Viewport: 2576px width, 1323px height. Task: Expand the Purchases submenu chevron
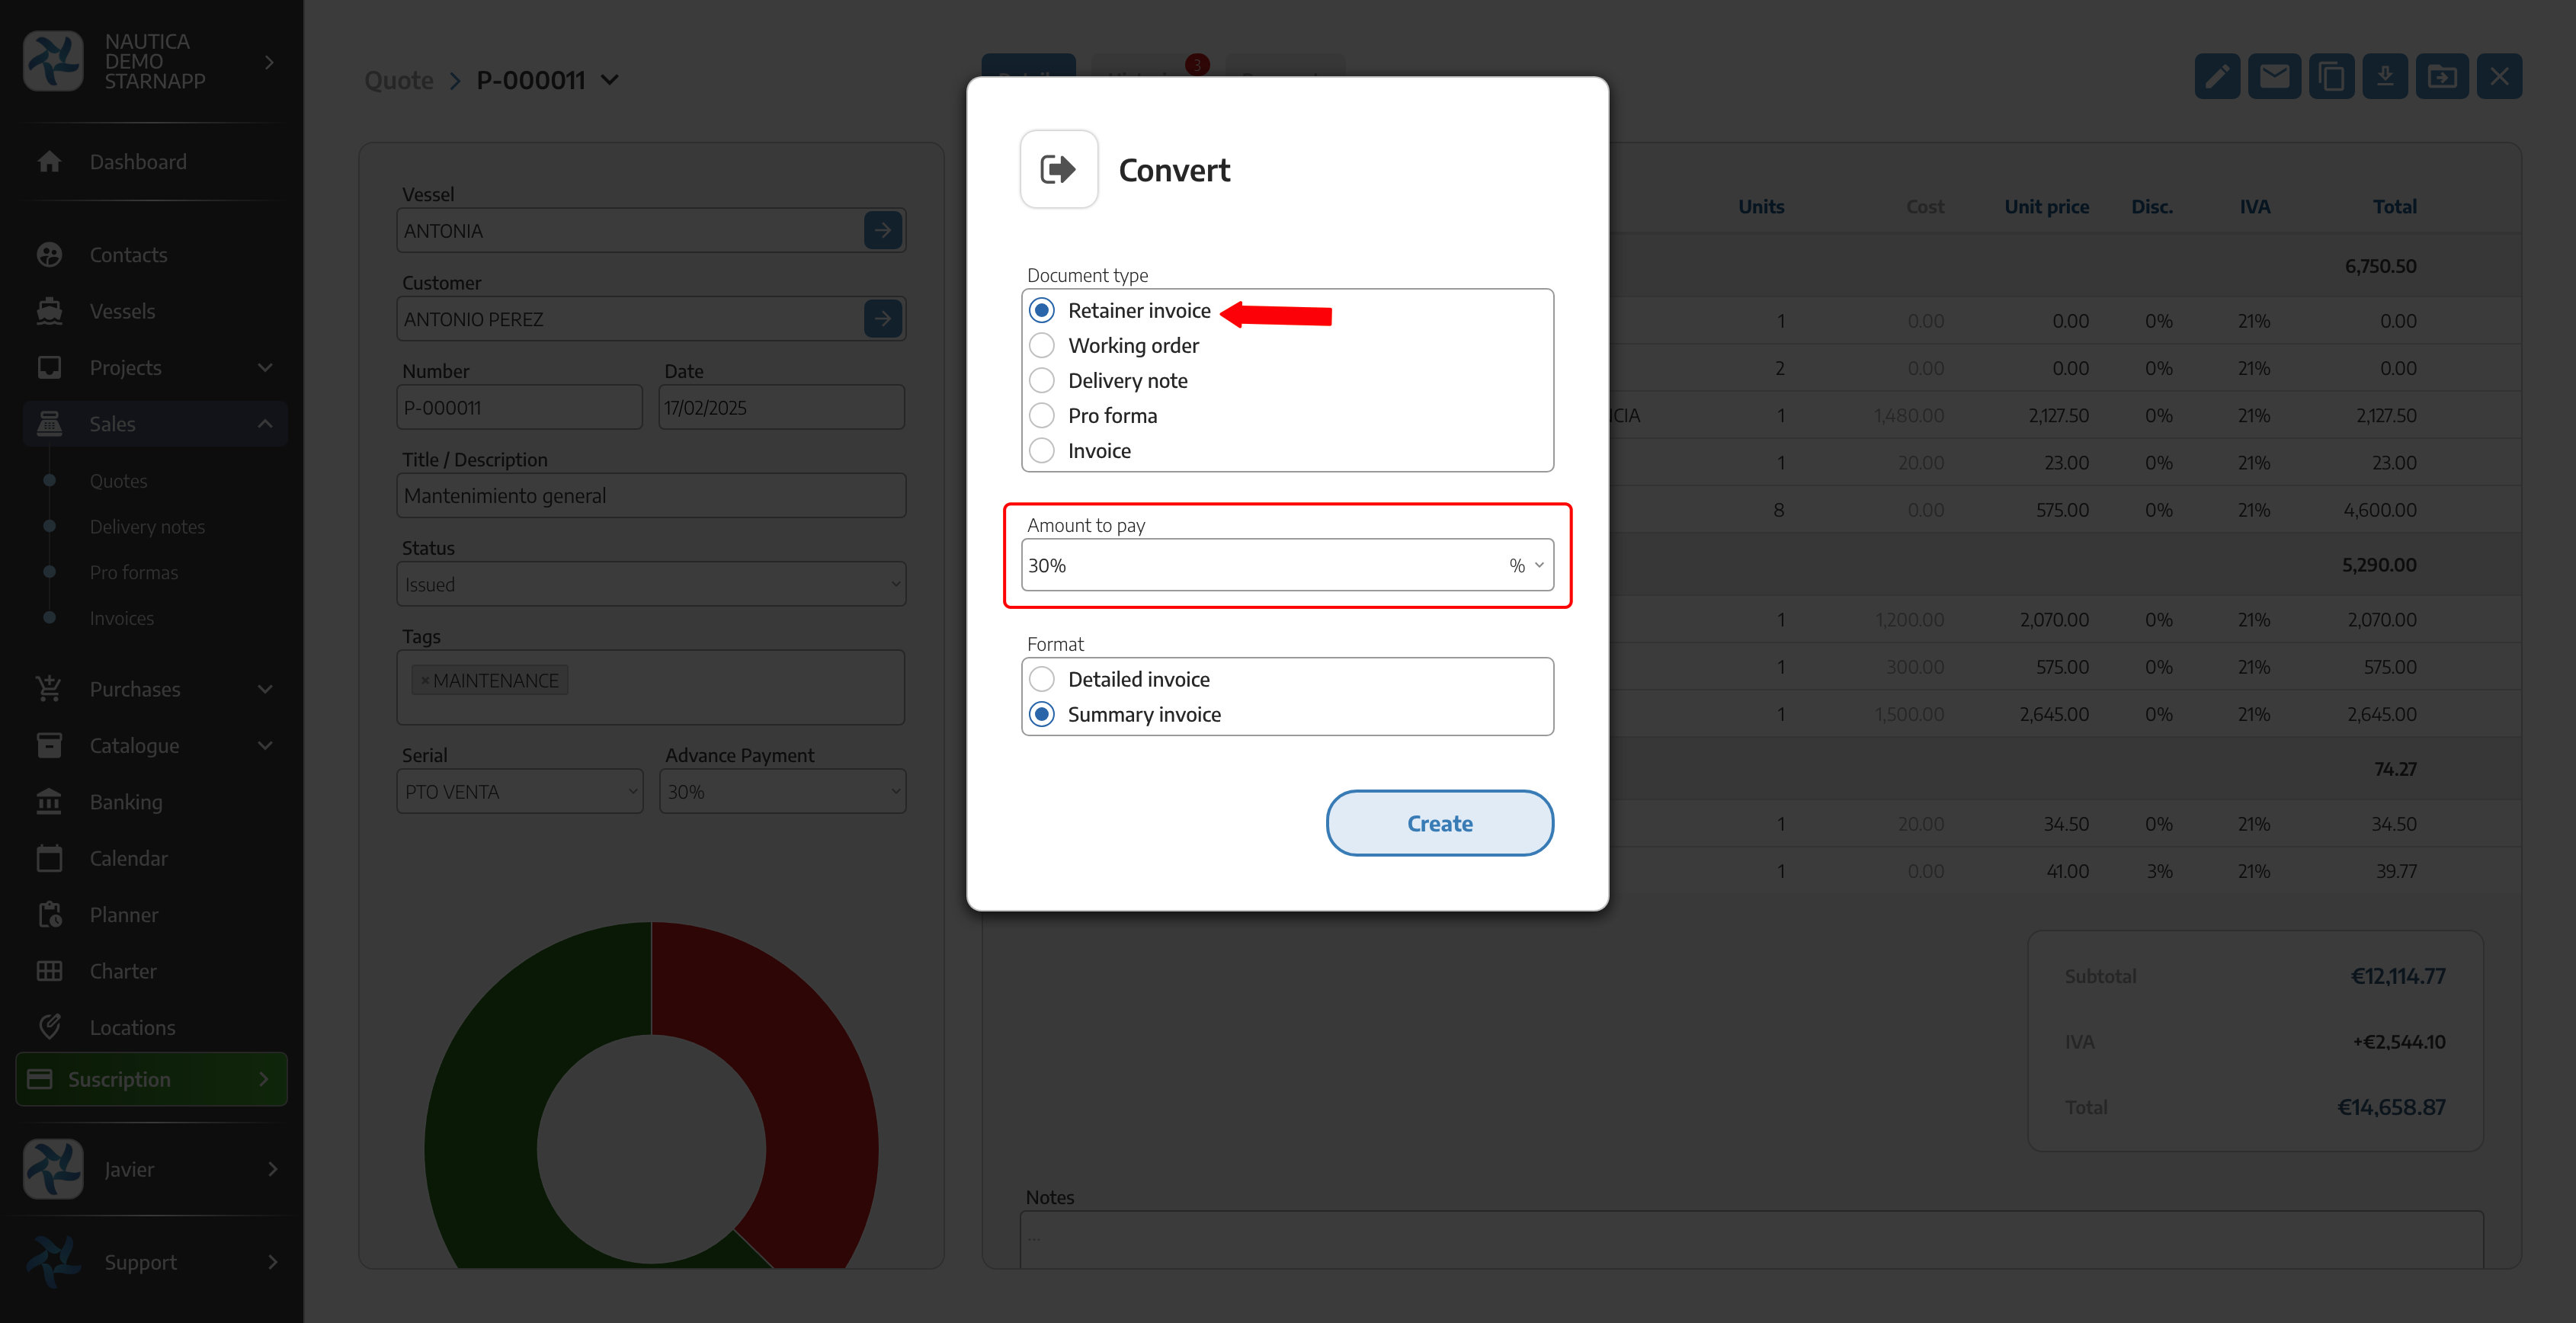(265, 689)
